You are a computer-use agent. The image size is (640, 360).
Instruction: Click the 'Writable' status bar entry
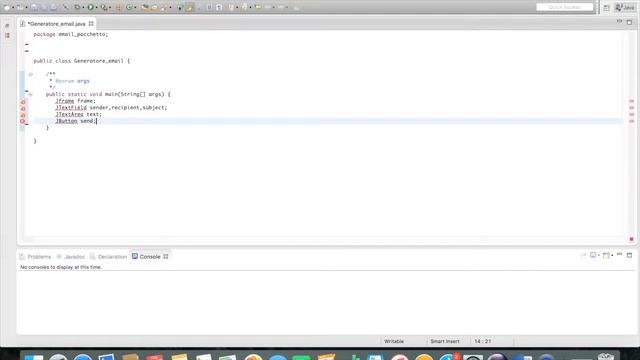pos(394,341)
